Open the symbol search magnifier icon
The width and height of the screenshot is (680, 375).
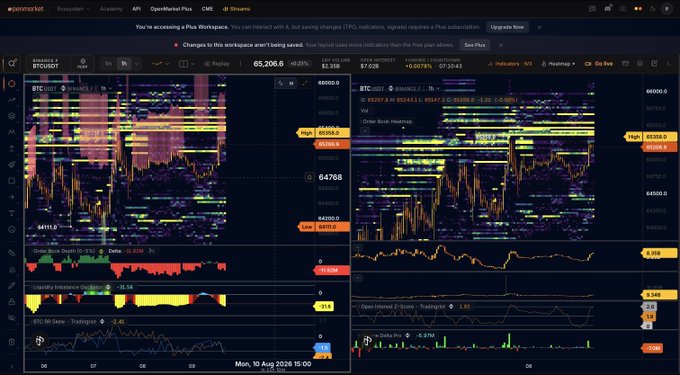point(12,64)
